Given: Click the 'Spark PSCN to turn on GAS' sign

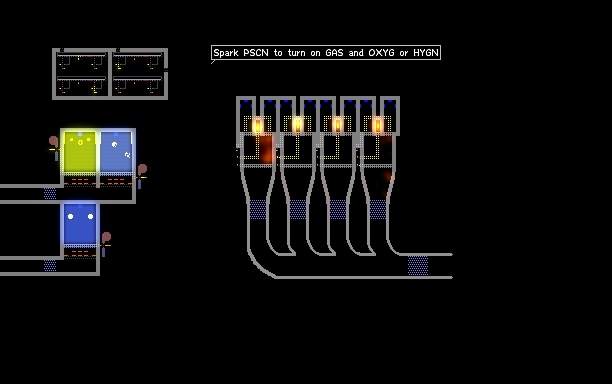Looking at the screenshot, I should click(326, 53).
